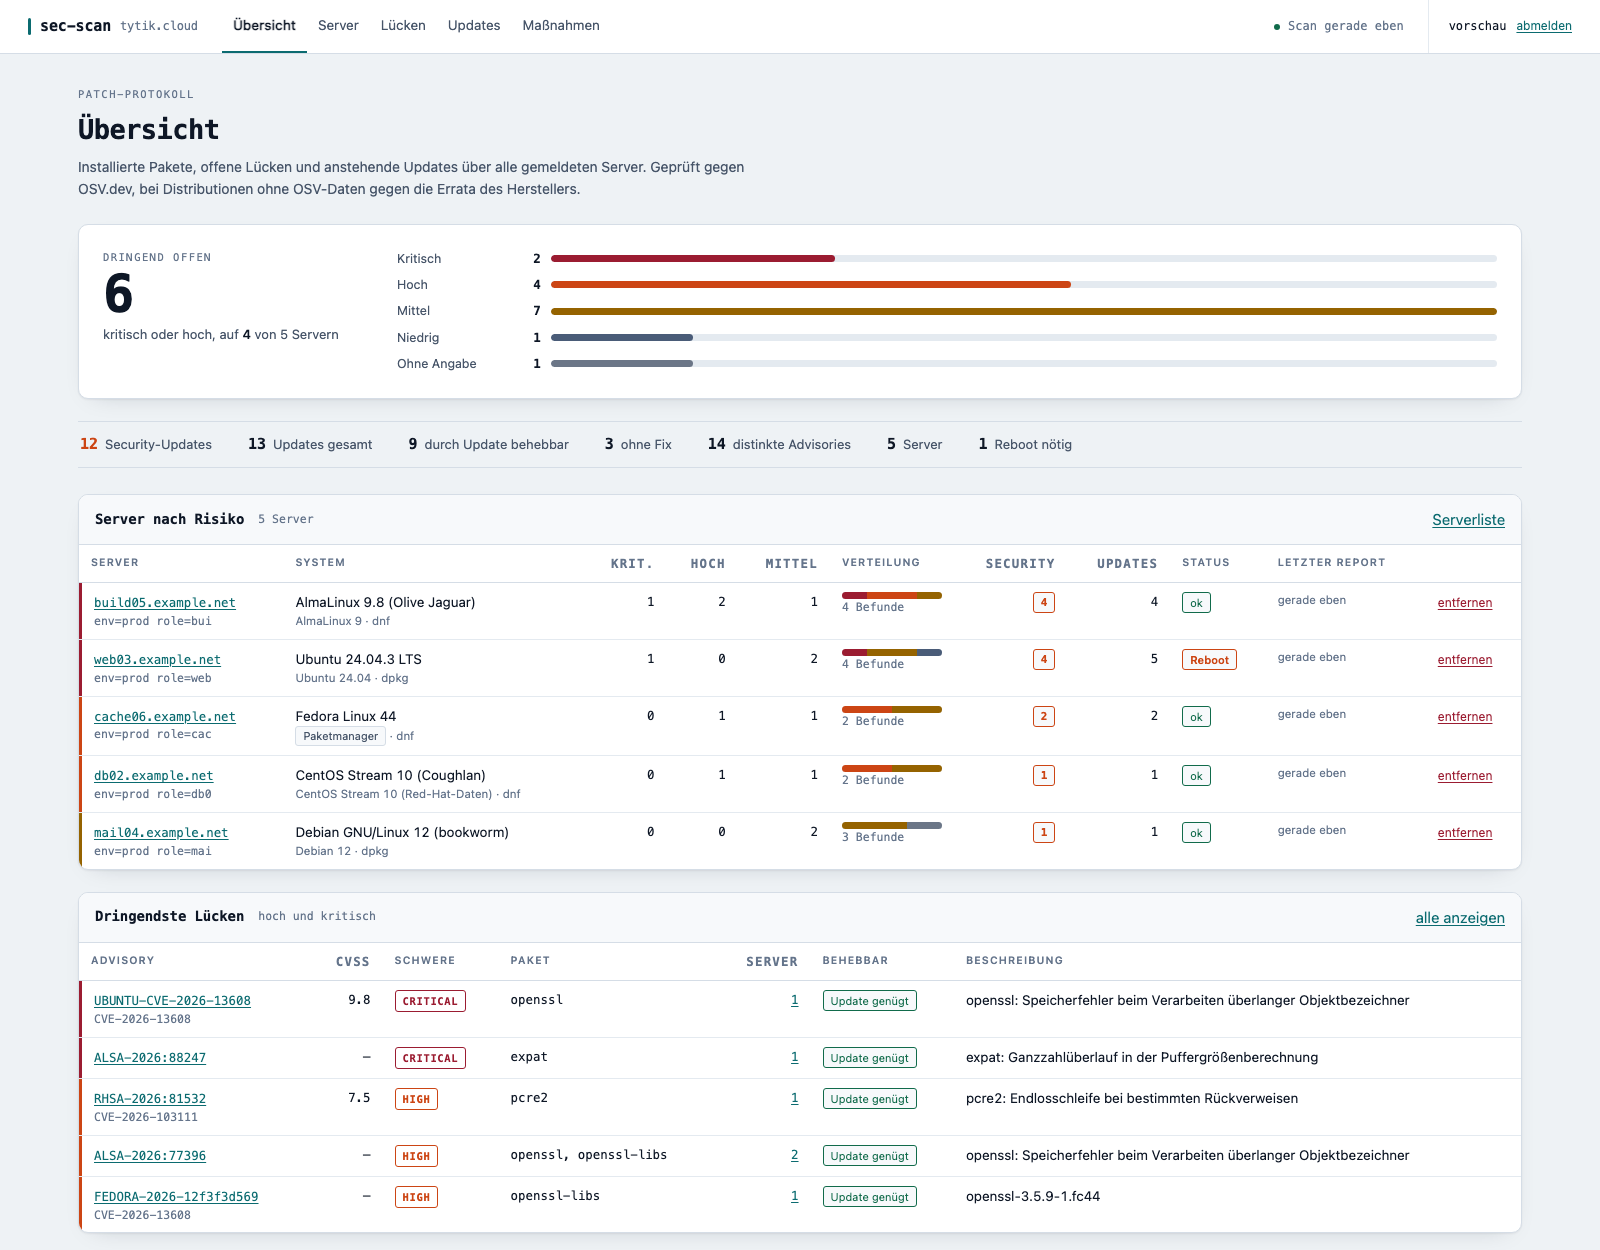The image size is (1600, 1250).
Task: Click CRITICAL badge for openssl advisory
Action: [x=430, y=1001]
